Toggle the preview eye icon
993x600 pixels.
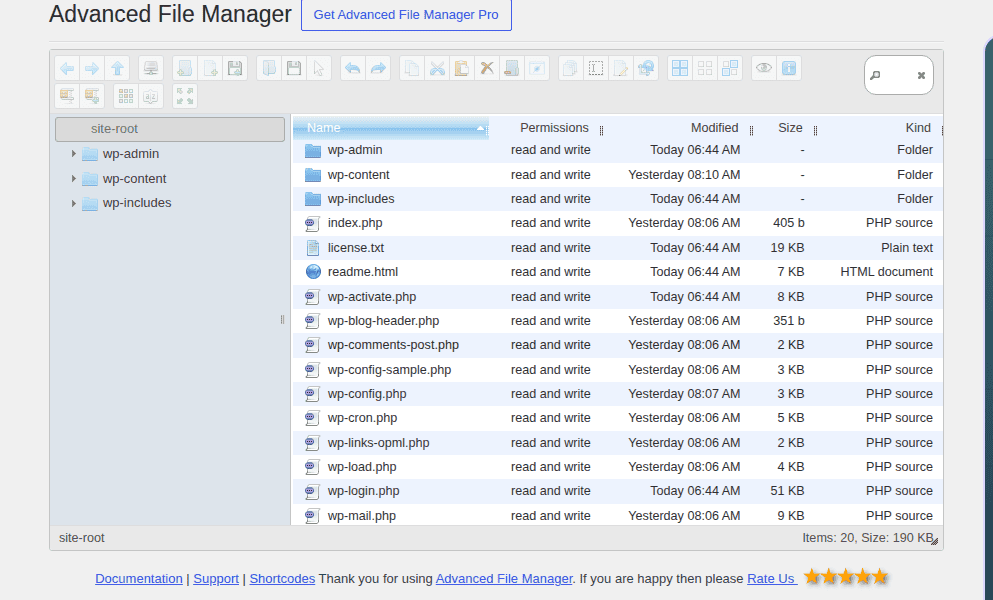(764, 68)
